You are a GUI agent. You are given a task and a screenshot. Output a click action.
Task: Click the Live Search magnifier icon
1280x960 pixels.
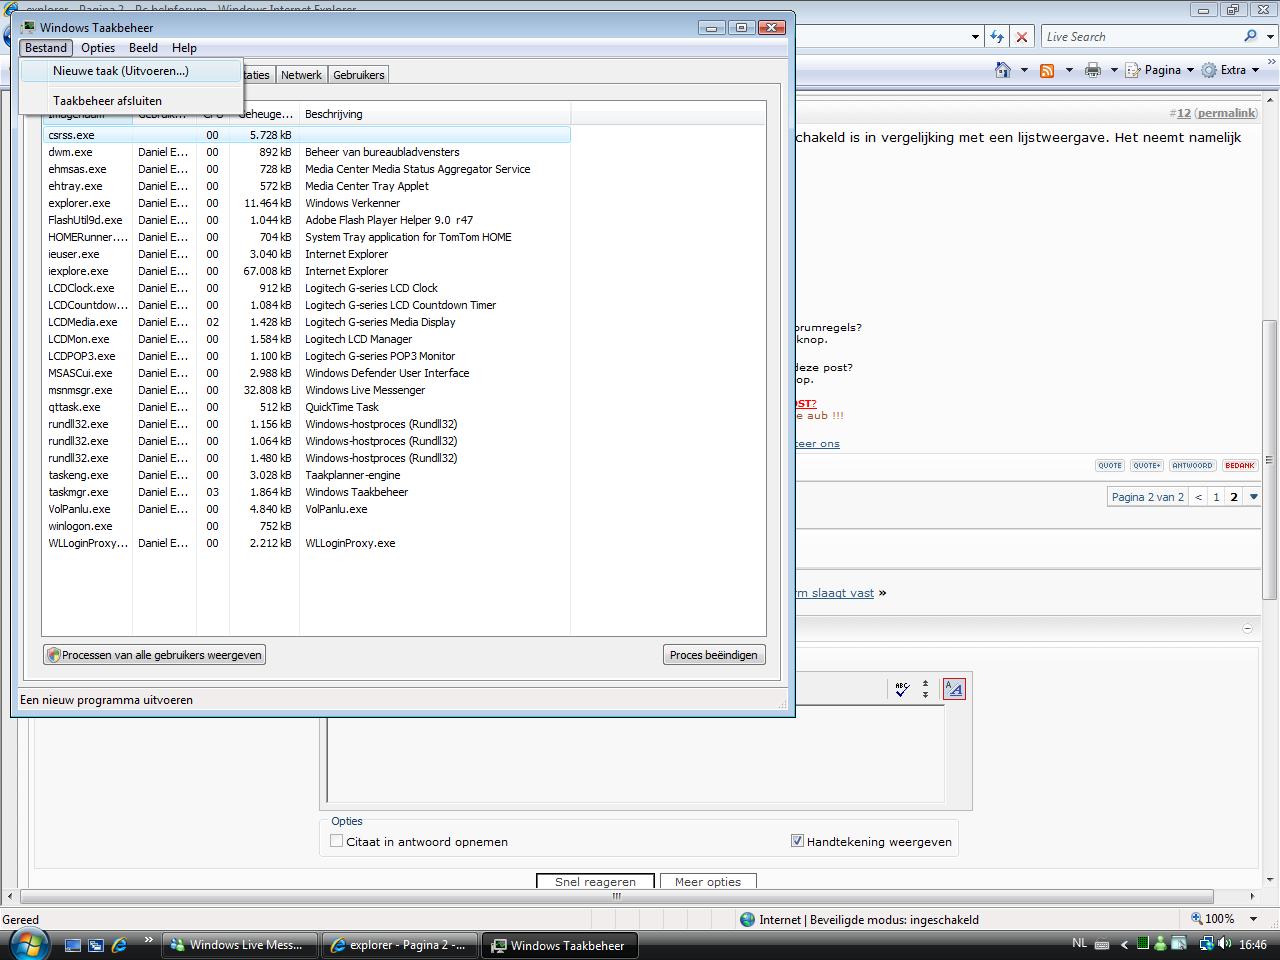click(1250, 36)
